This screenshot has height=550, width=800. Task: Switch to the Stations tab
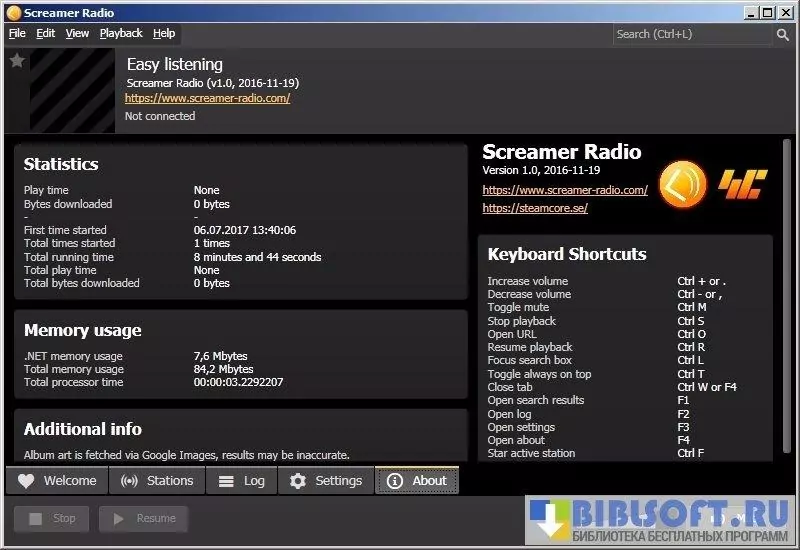pyautogui.click(x=157, y=481)
